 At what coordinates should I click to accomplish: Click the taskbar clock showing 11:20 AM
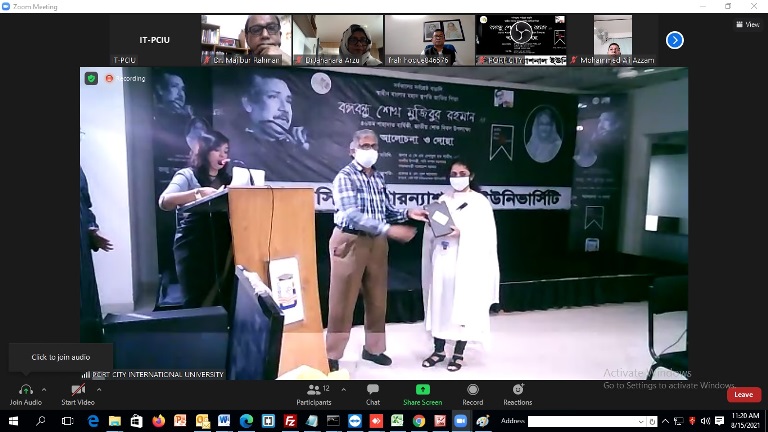point(745,421)
